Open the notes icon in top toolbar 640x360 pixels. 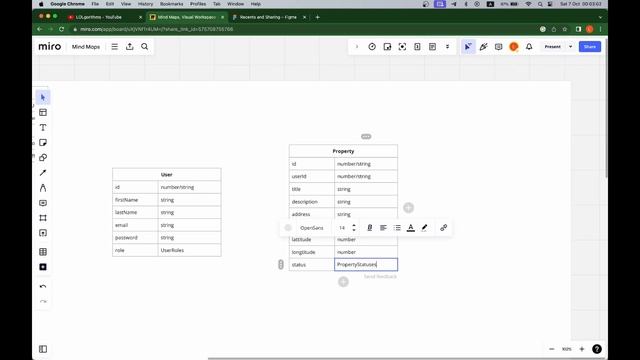pyautogui.click(x=432, y=47)
